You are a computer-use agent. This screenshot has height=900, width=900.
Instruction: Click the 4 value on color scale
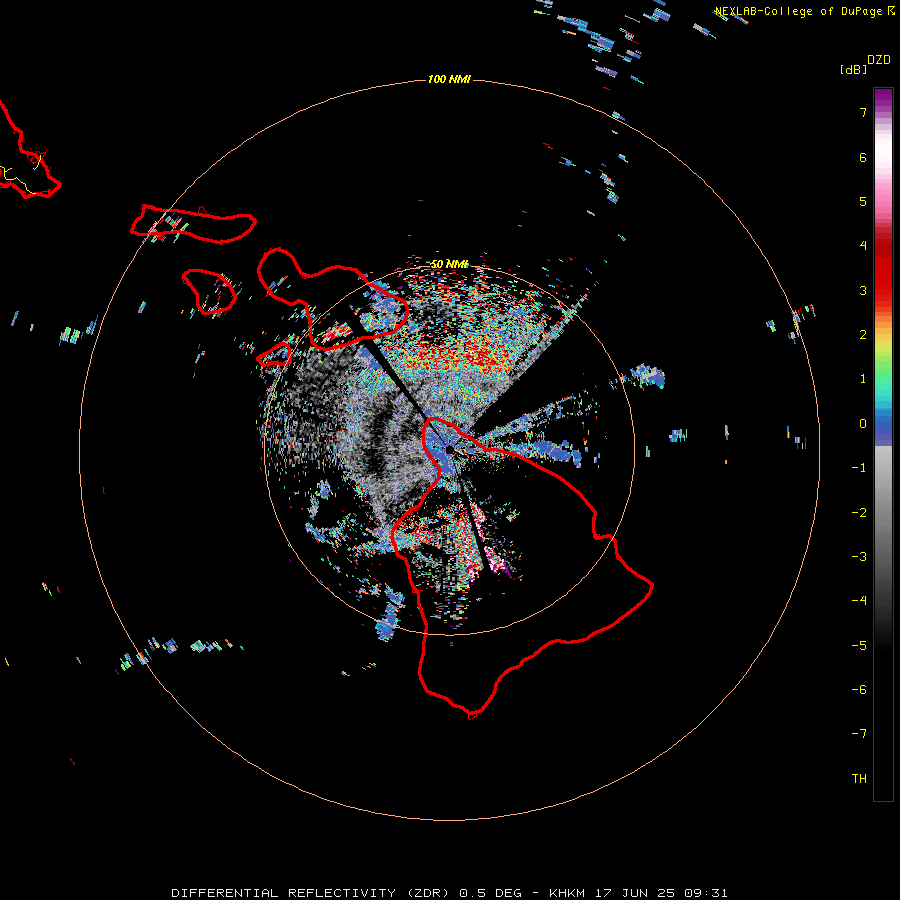tap(863, 246)
